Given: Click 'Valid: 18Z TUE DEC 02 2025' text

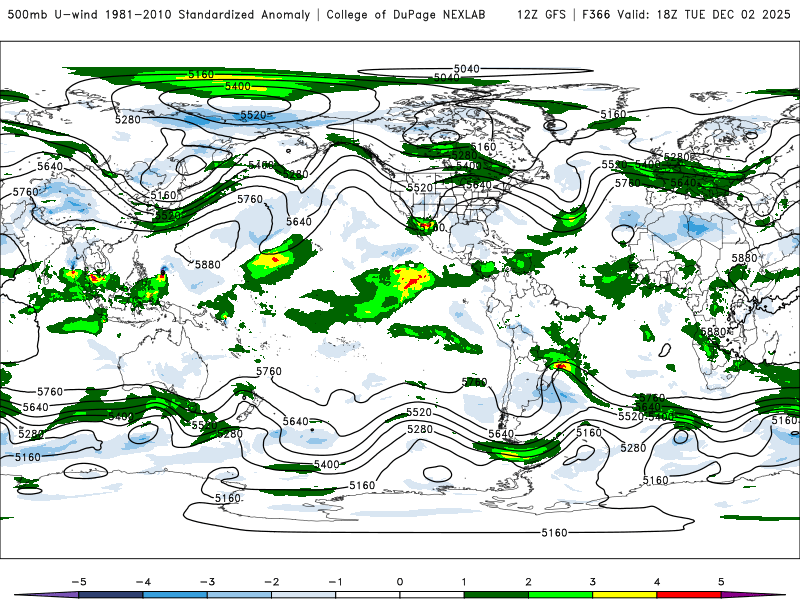Looking at the screenshot, I should tap(704, 14).
